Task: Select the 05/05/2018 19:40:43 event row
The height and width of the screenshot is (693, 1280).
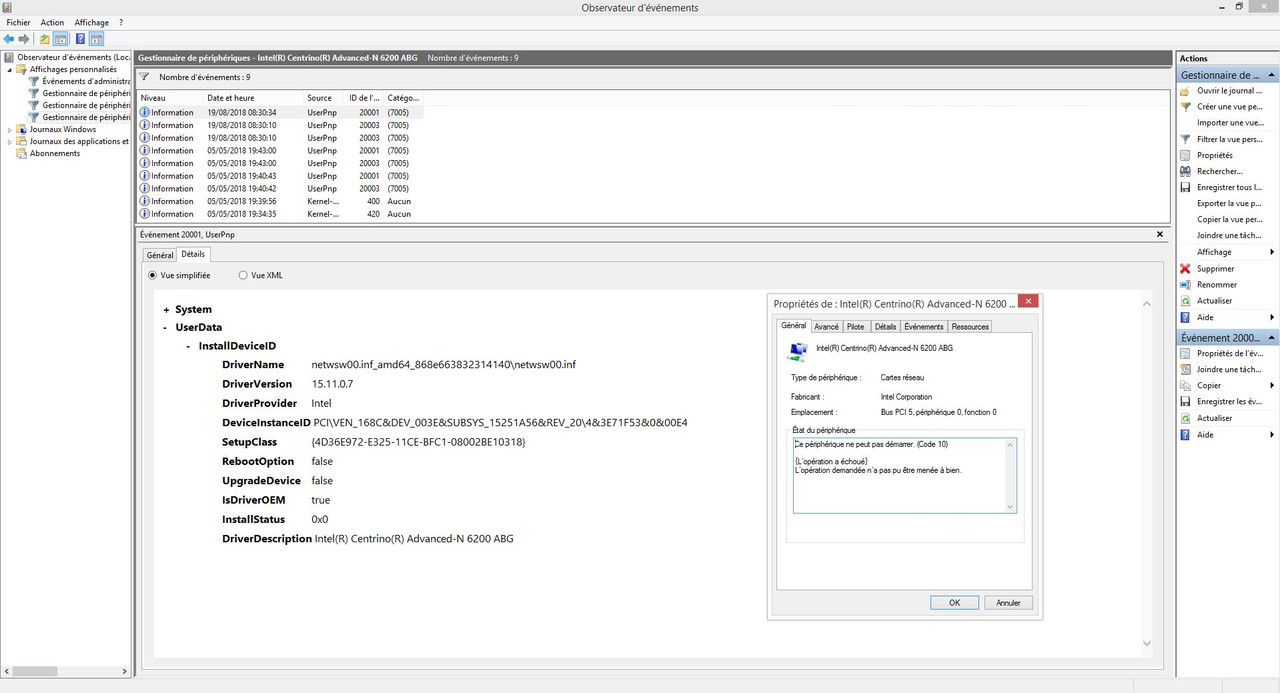Action: pyautogui.click(x=280, y=176)
